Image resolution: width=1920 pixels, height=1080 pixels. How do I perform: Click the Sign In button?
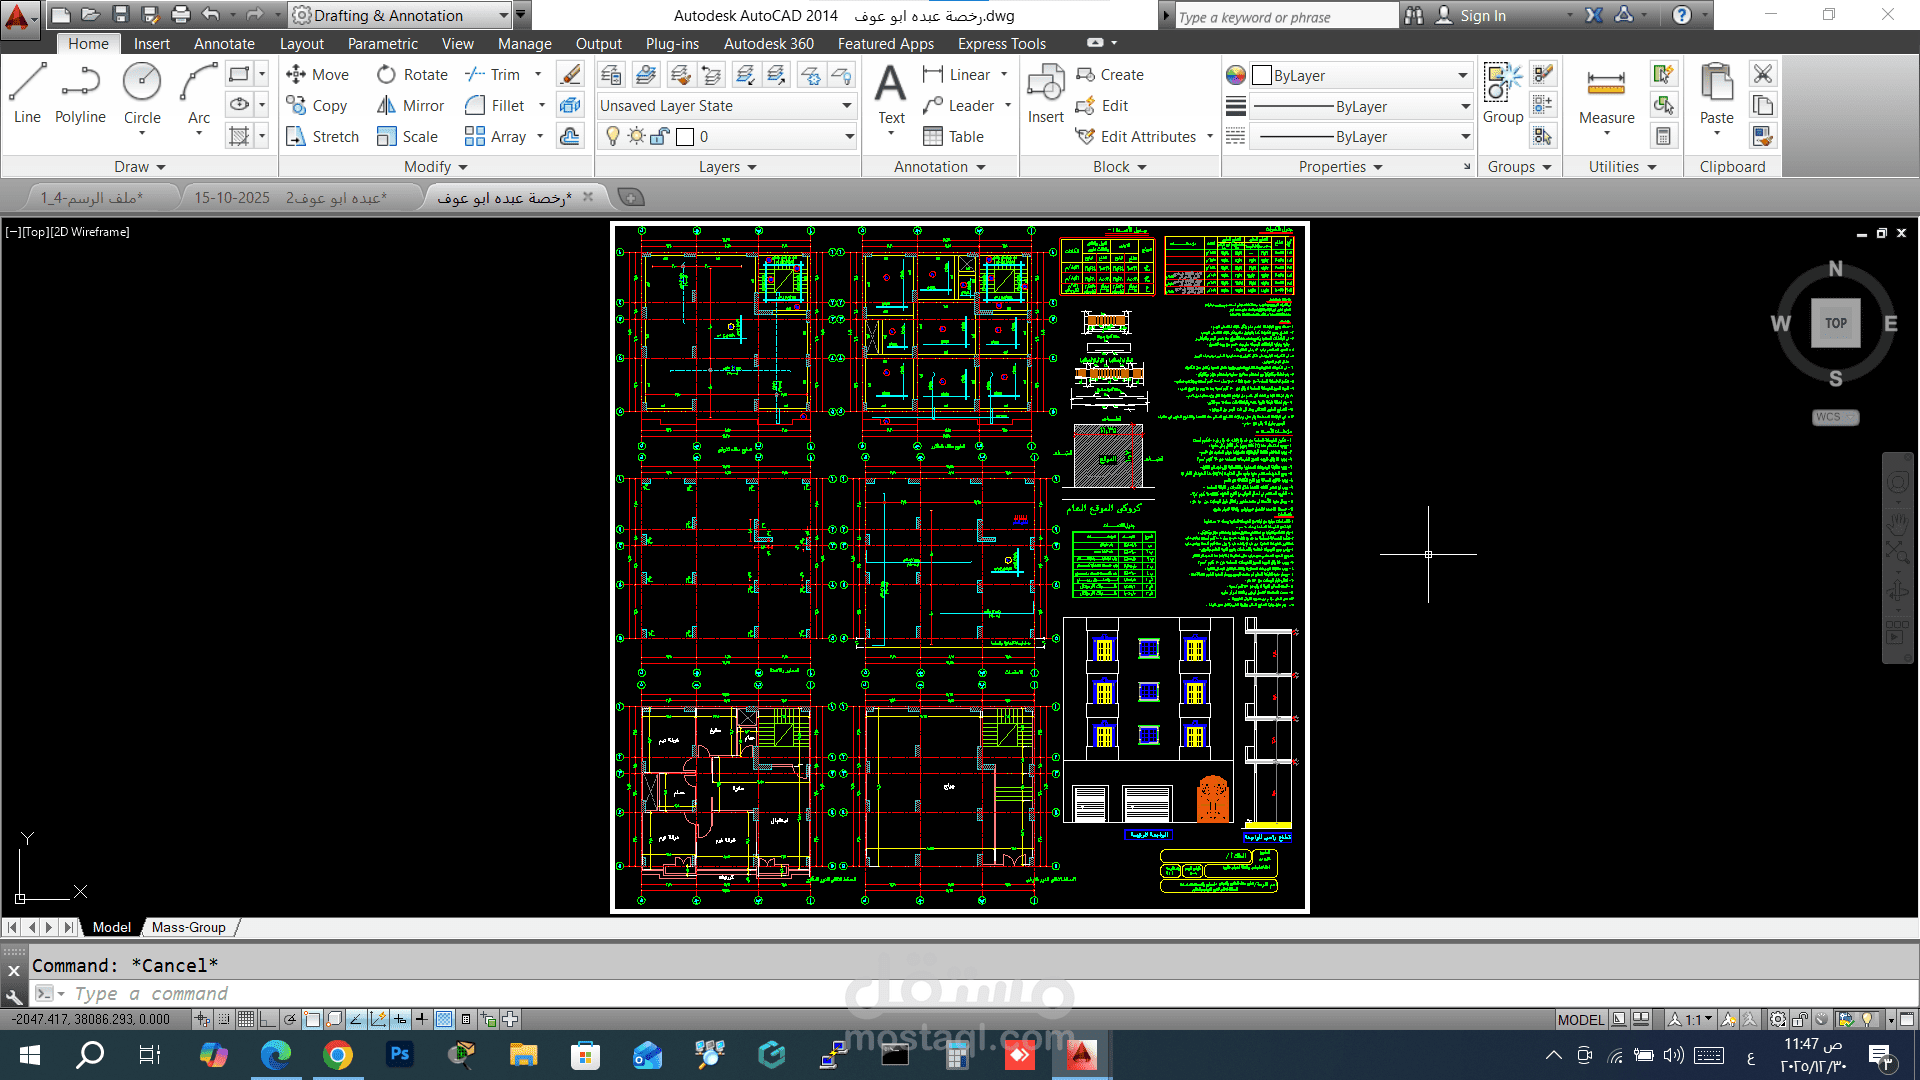[1482, 16]
